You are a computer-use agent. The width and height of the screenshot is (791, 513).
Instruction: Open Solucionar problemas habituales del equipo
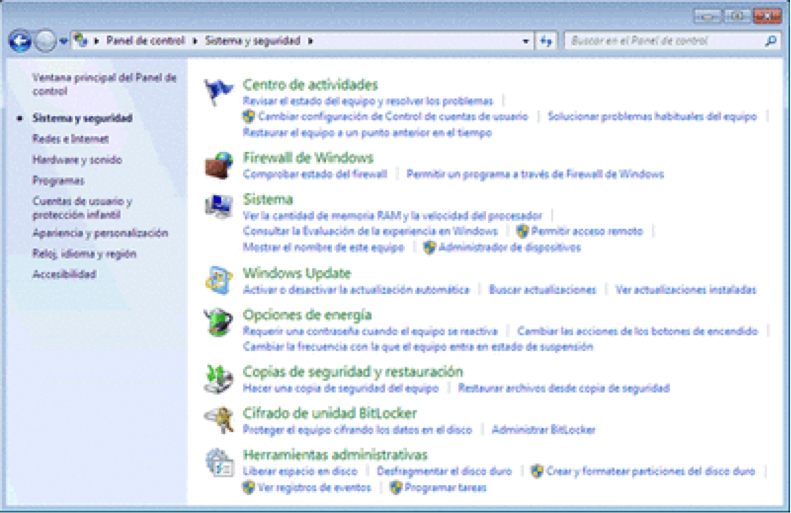click(x=652, y=117)
